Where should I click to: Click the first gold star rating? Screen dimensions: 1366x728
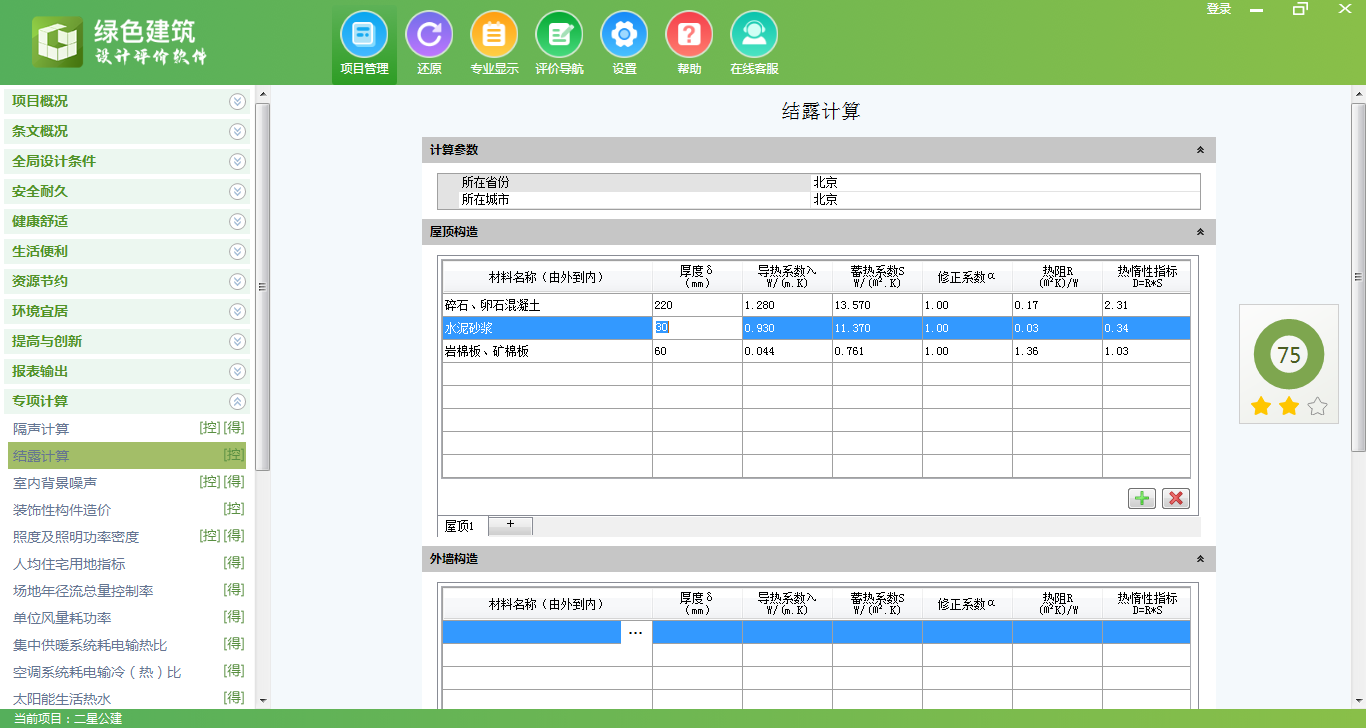[1261, 406]
